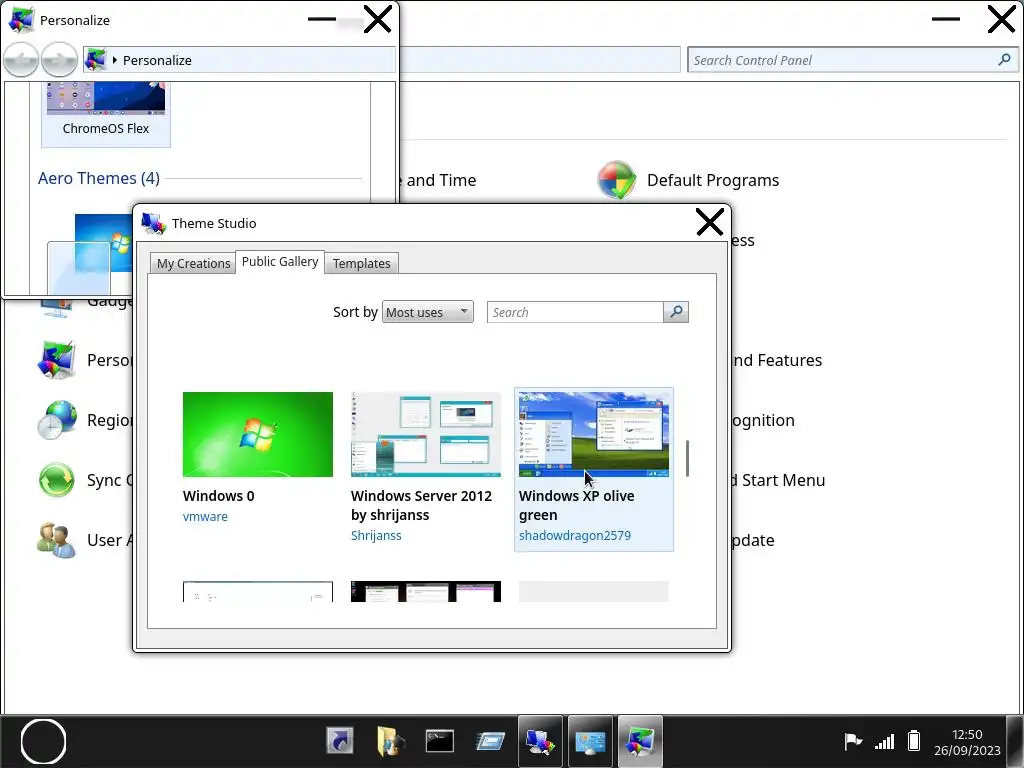Open the file explorer taskbar icon

pos(390,741)
